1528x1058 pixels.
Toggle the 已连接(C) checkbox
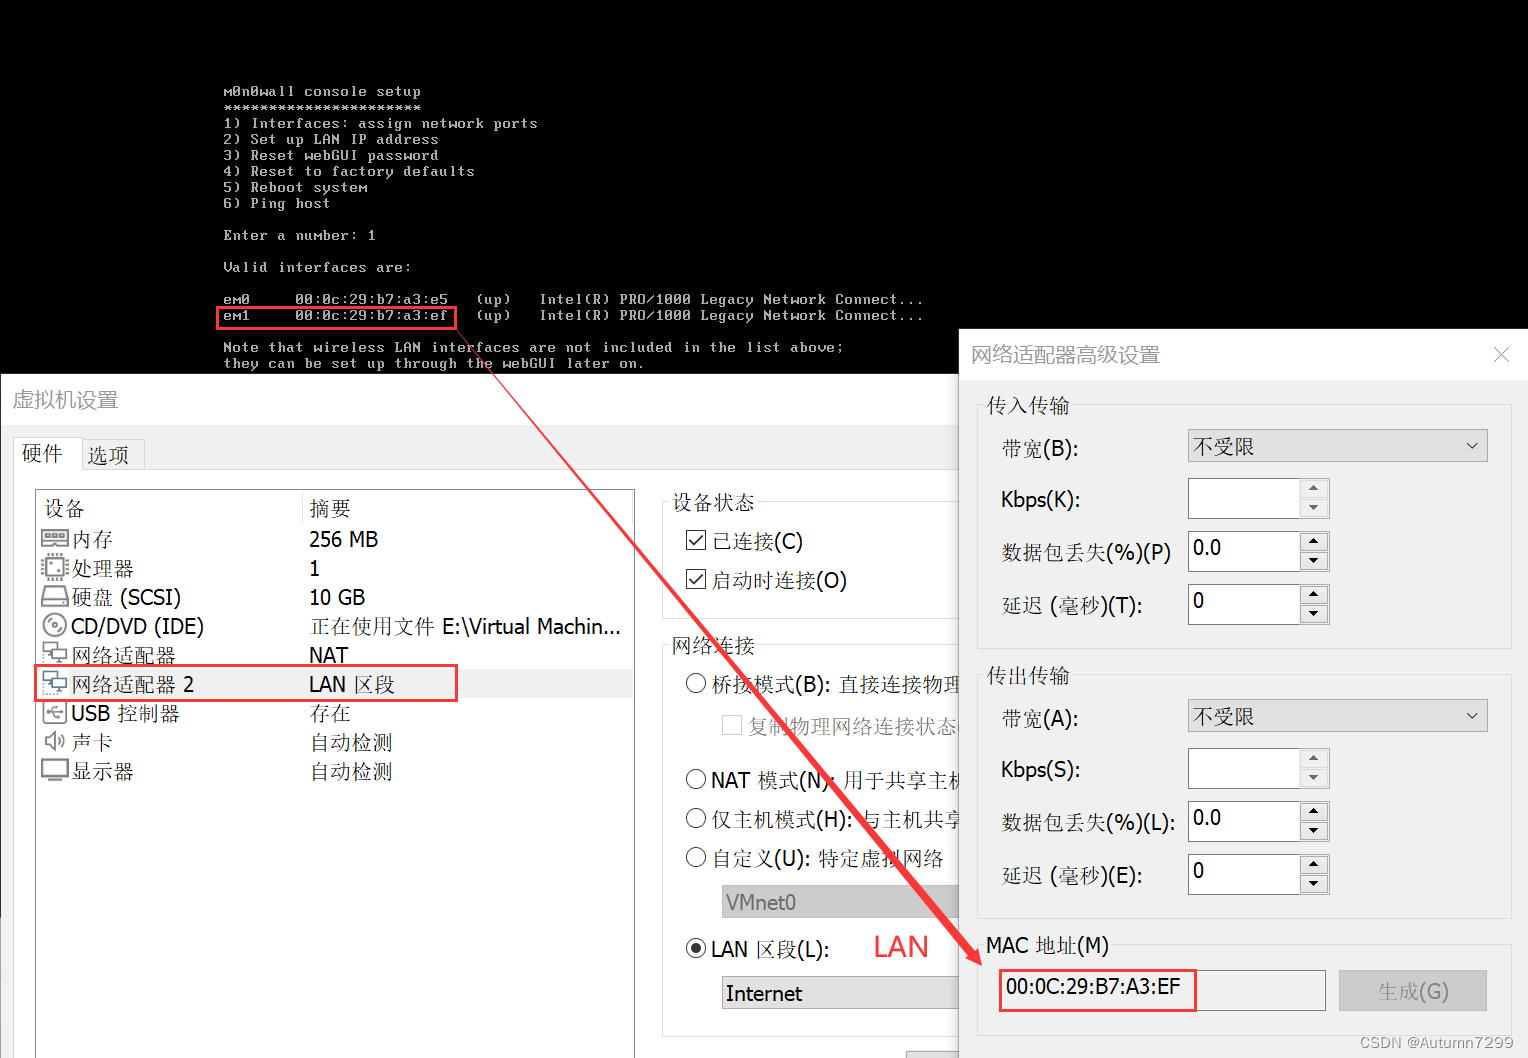coord(696,541)
